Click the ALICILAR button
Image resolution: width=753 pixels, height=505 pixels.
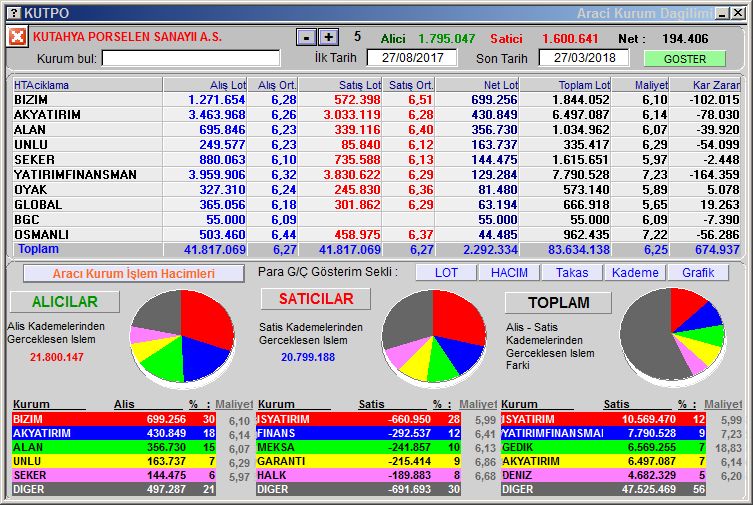click(65, 302)
